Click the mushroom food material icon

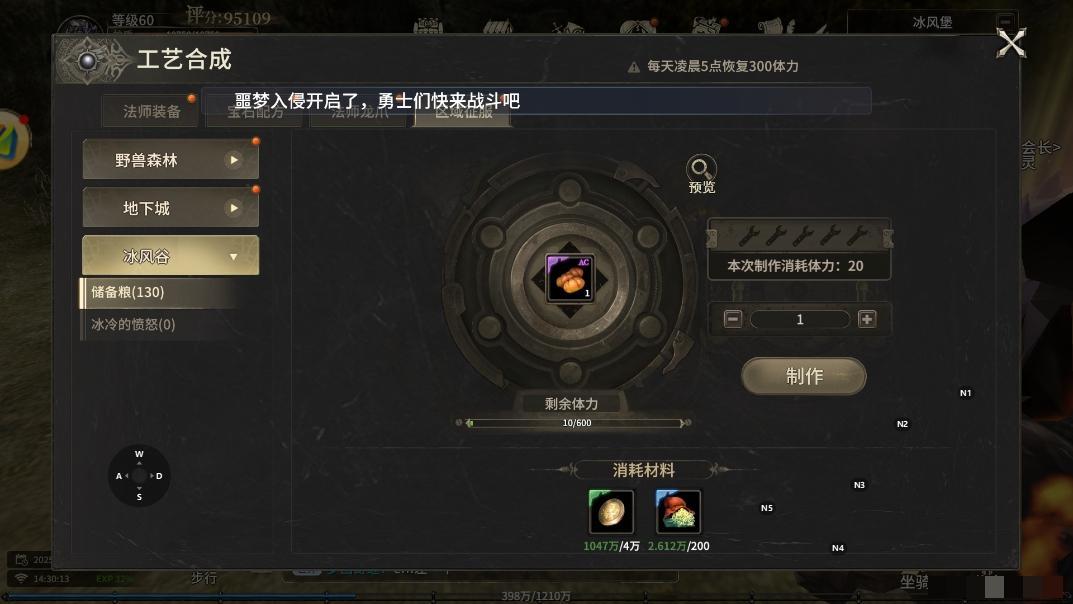678,512
